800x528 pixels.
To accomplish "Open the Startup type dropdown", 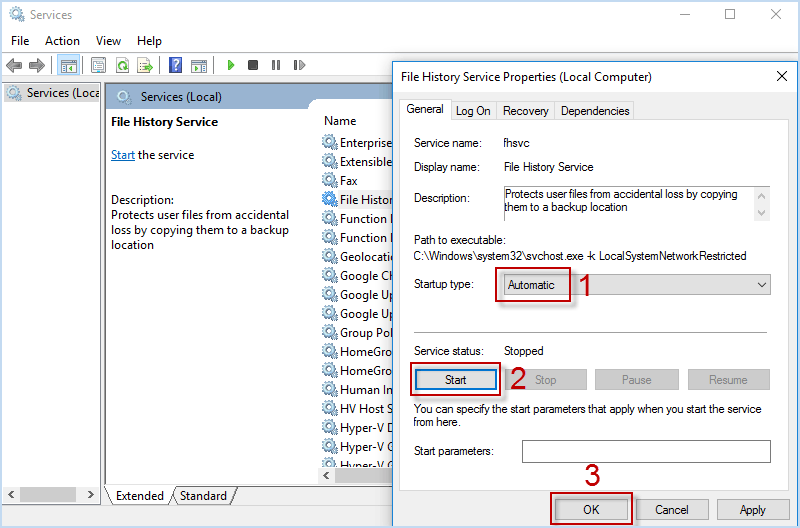I will (x=633, y=285).
